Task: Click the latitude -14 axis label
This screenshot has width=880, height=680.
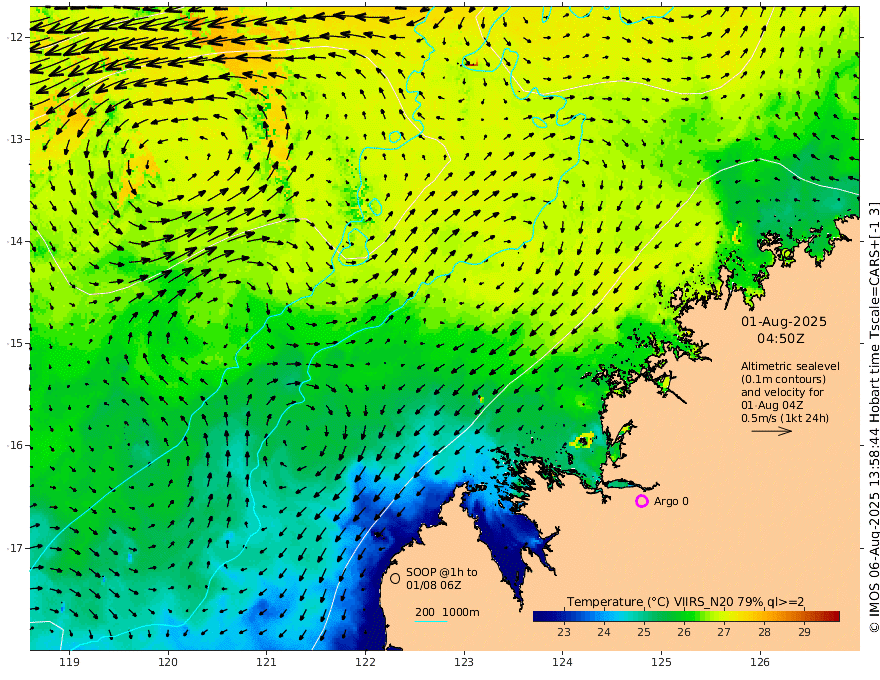Action: pos(15,241)
